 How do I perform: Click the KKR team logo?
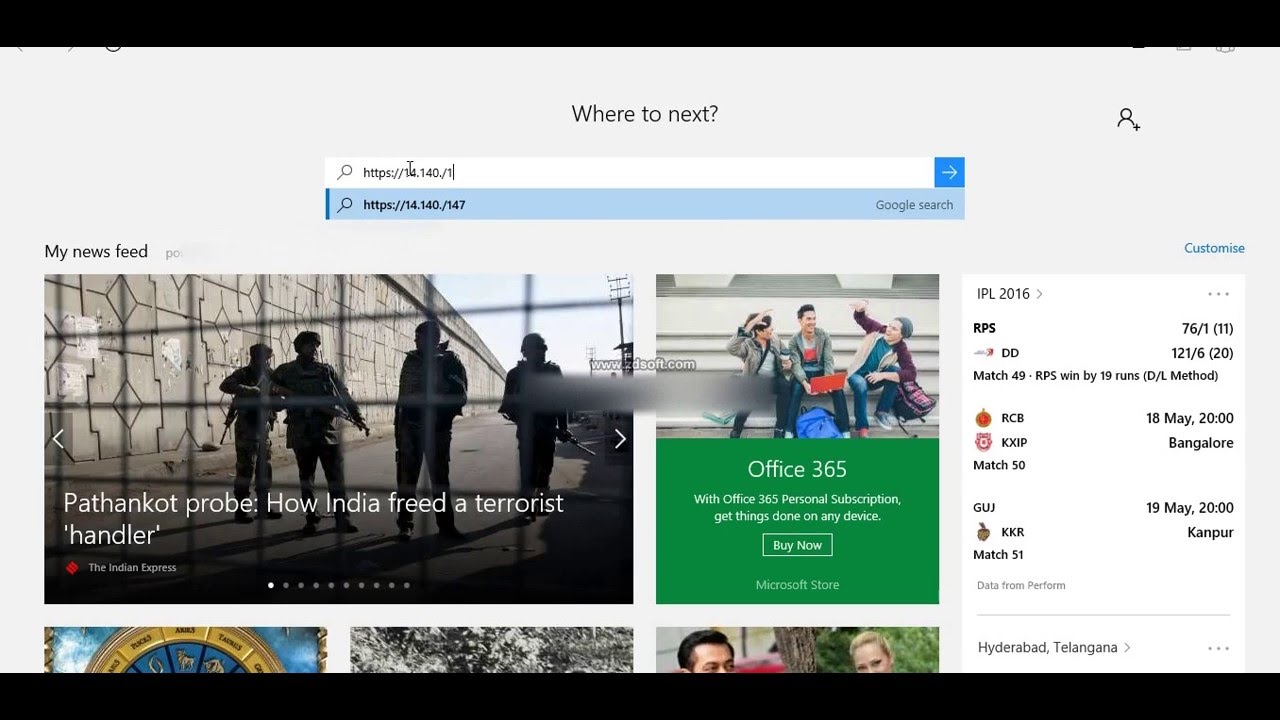[x=984, y=532]
